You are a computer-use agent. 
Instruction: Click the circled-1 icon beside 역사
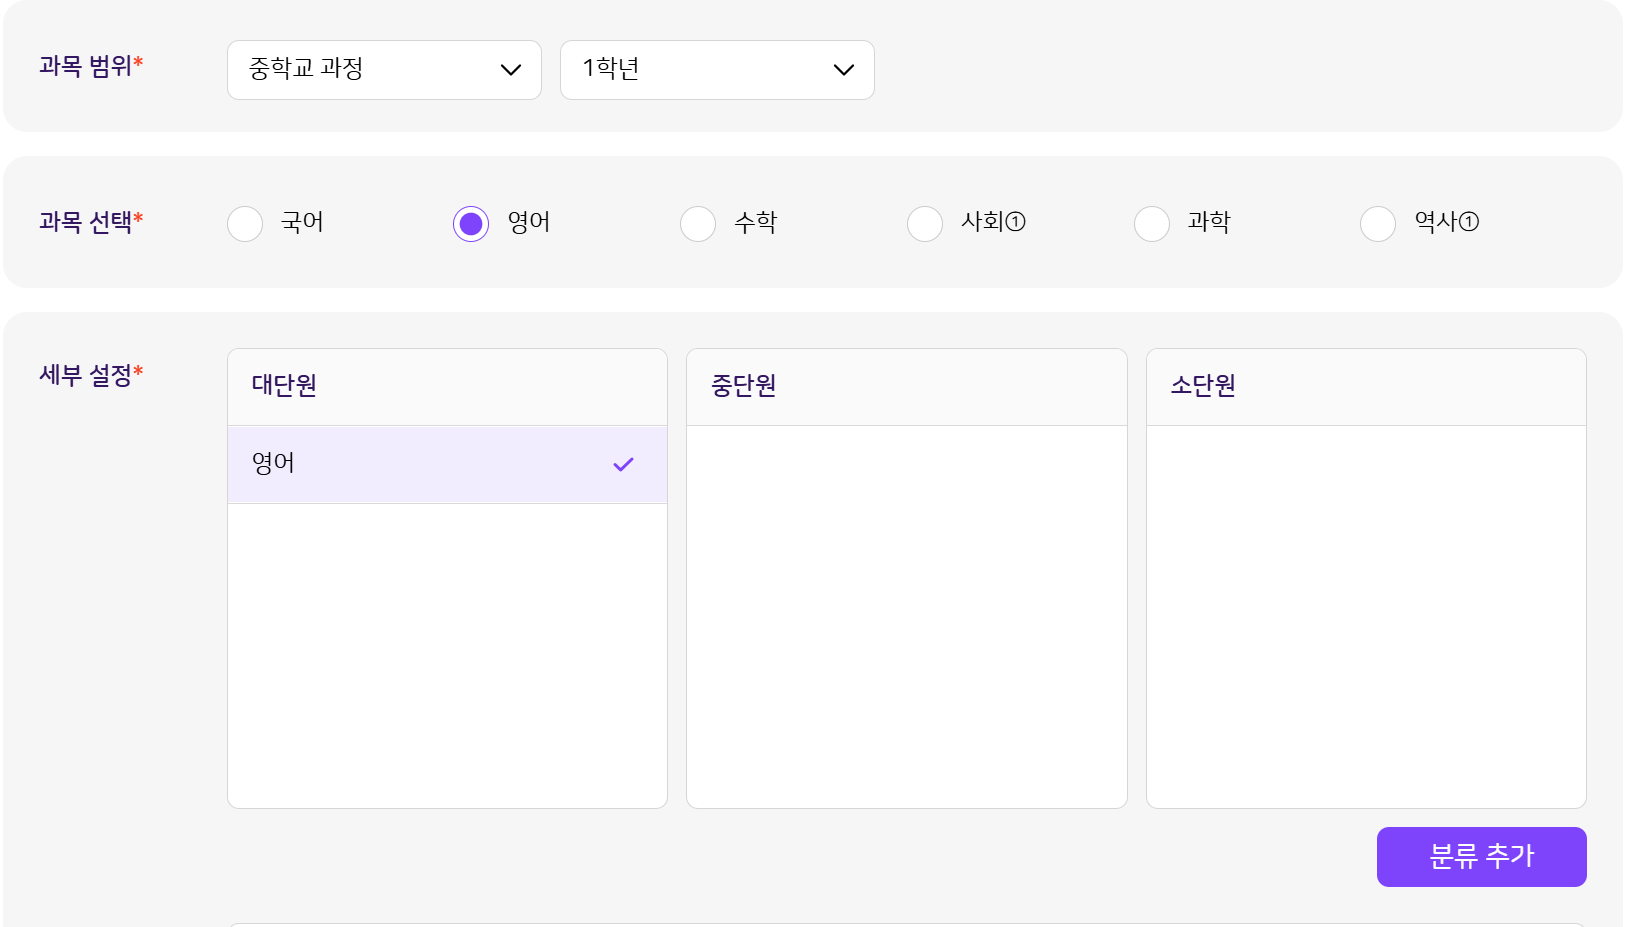coord(1469,222)
